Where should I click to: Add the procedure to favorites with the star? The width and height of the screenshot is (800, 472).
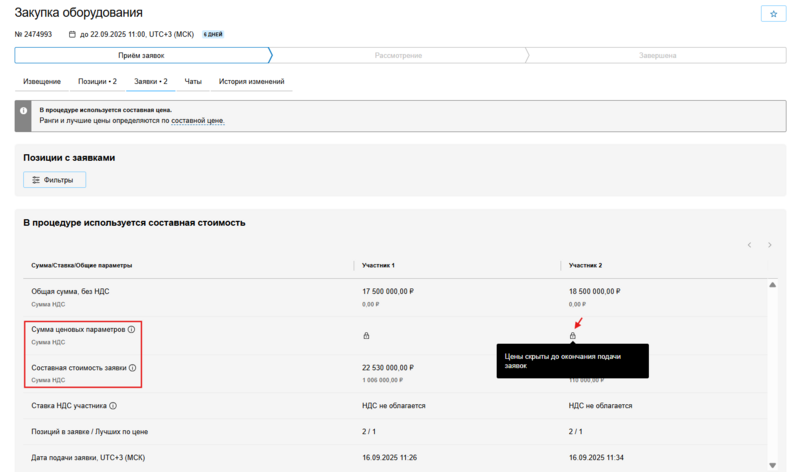click(773, 14)
